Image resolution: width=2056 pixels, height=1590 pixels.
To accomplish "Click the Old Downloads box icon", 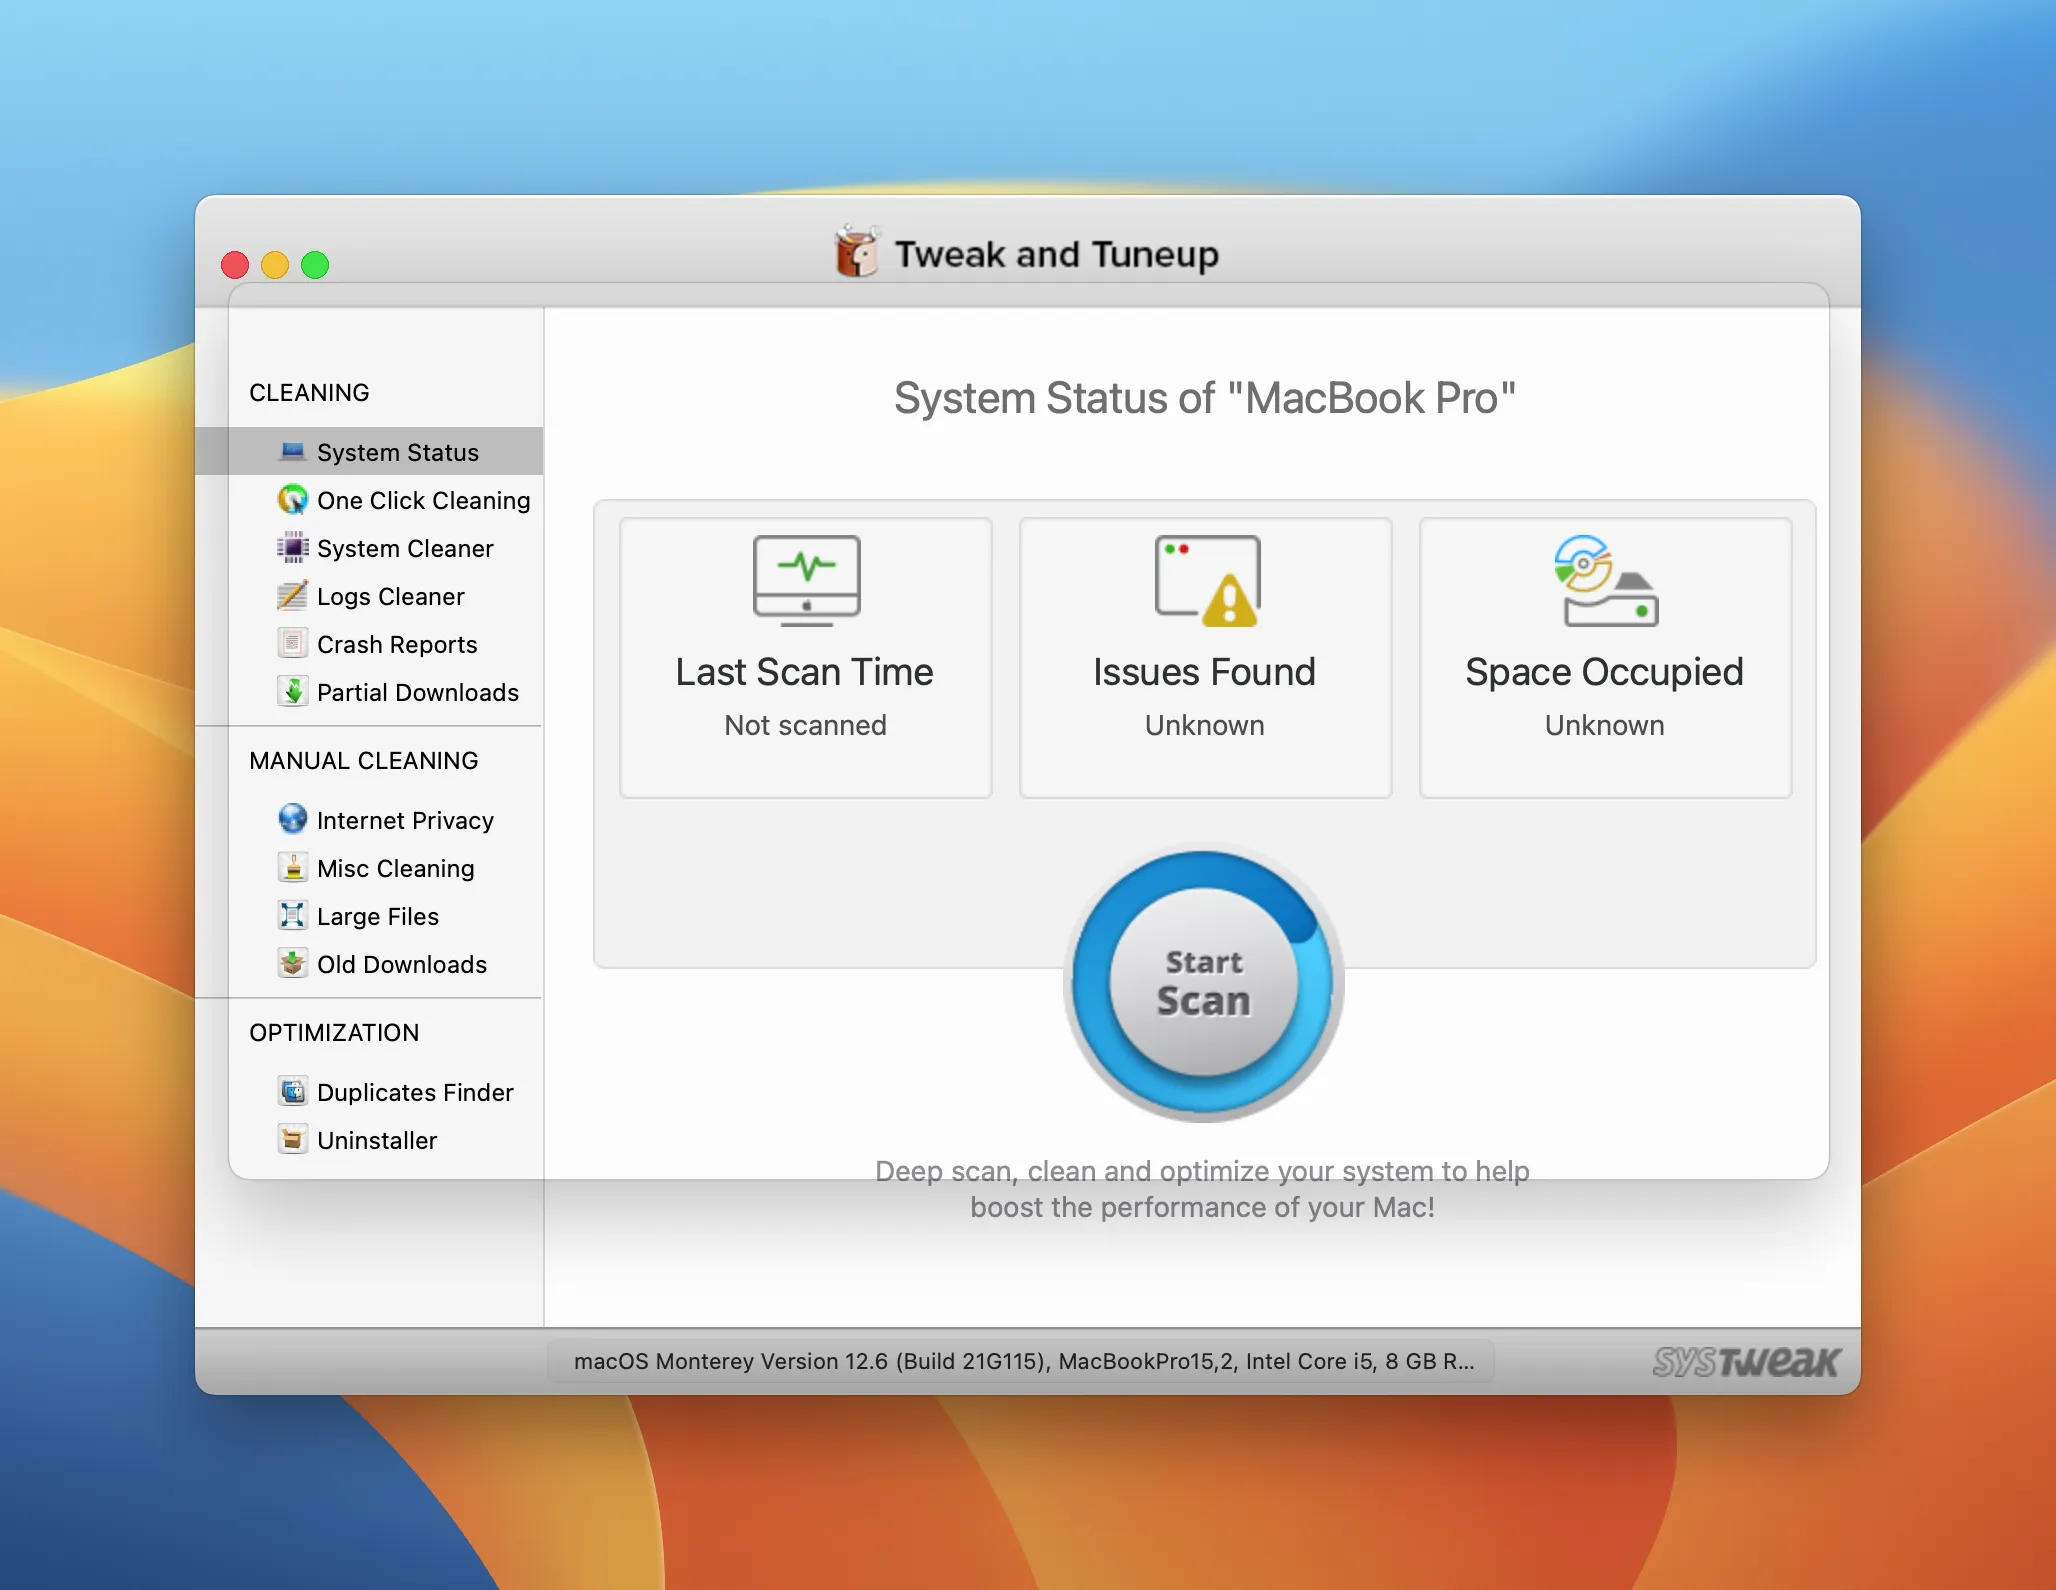I will 292,964.
